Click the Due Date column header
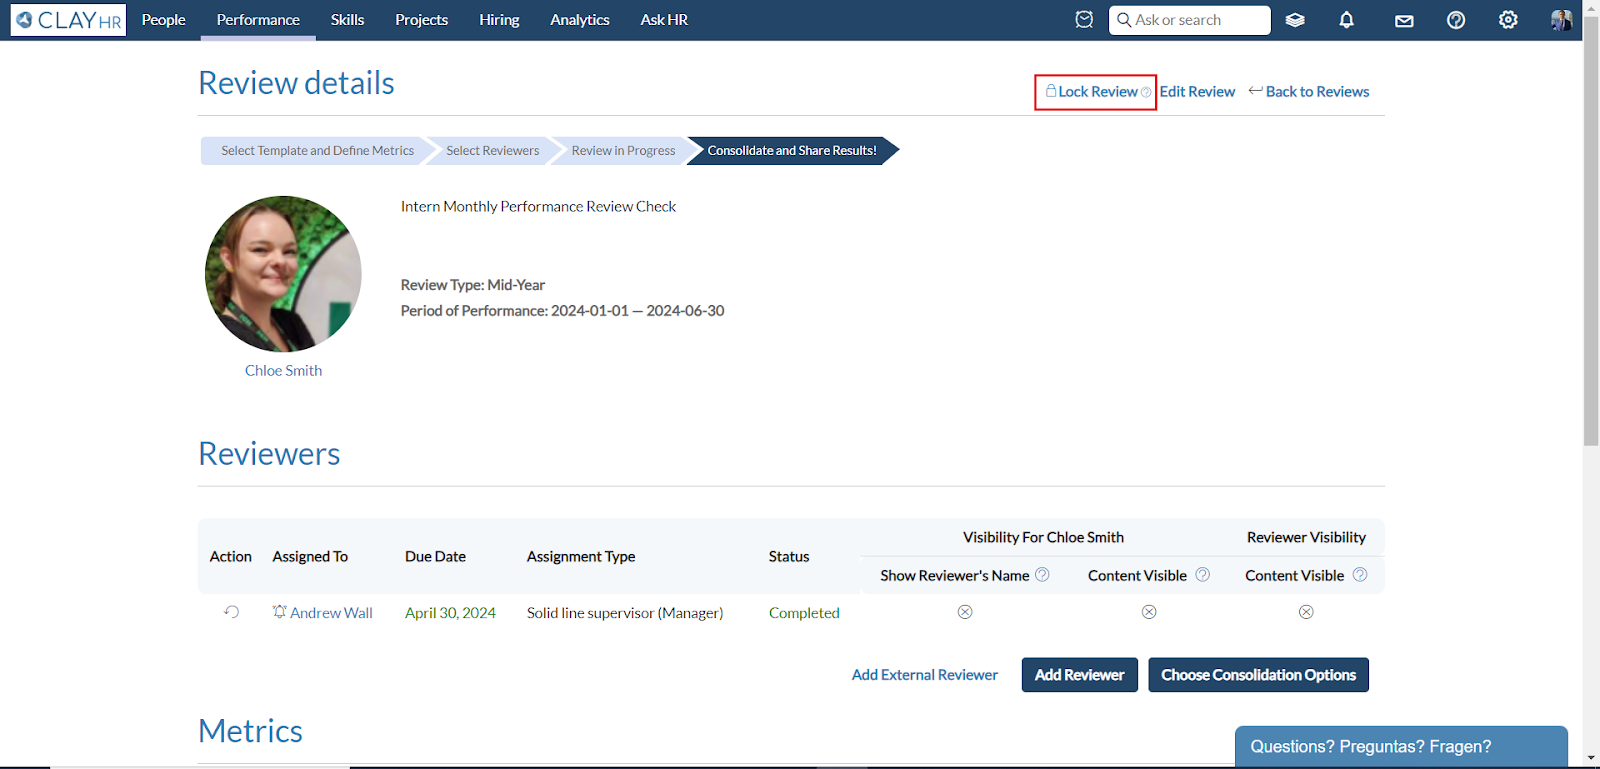The image size is (1600, 769). 435,557
